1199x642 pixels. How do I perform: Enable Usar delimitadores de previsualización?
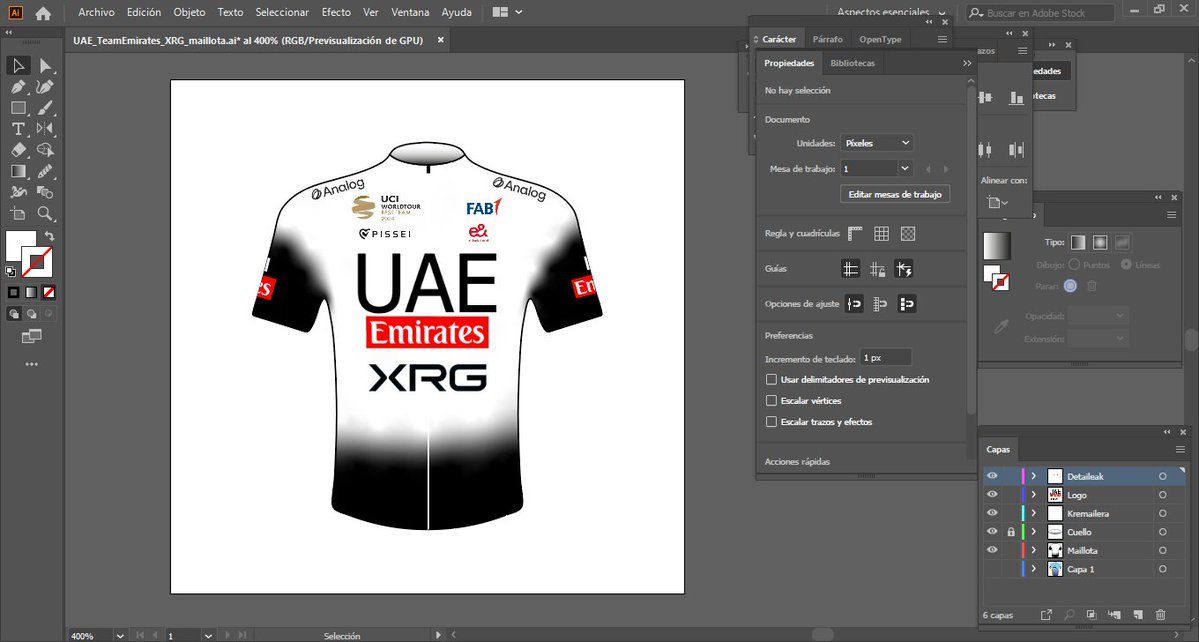[x=771, y=379]
